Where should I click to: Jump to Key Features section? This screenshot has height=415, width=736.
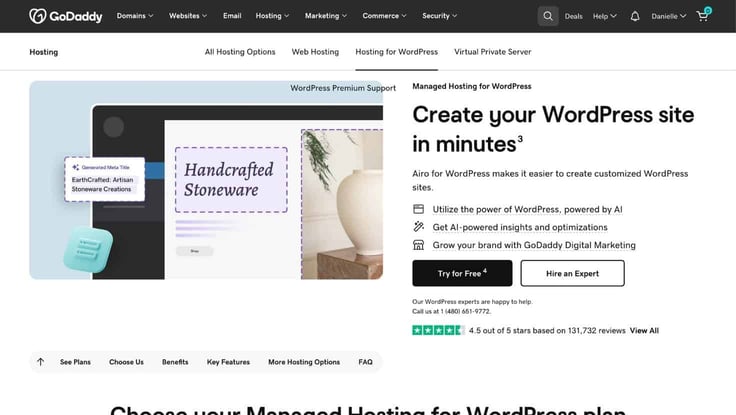tap(228, 362)
